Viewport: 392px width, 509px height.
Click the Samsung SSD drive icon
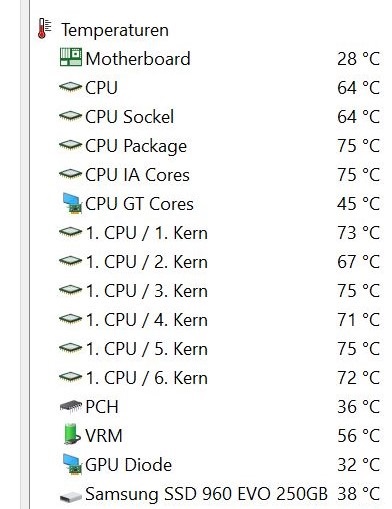pos(71,496)
